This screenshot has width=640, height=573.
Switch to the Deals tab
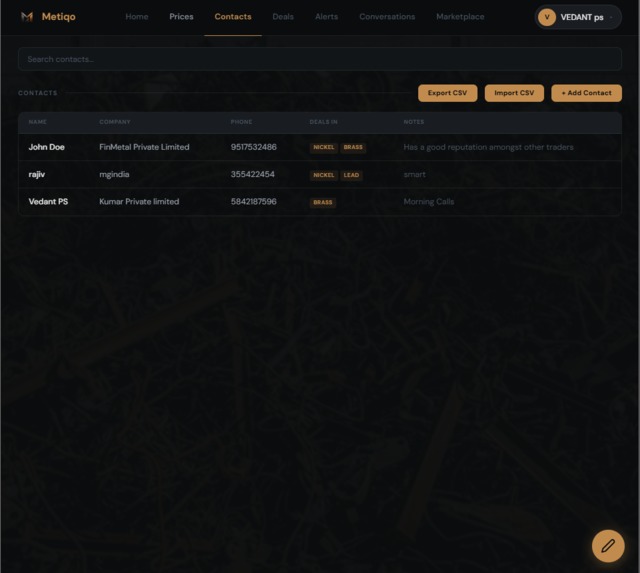pos(283,17)
